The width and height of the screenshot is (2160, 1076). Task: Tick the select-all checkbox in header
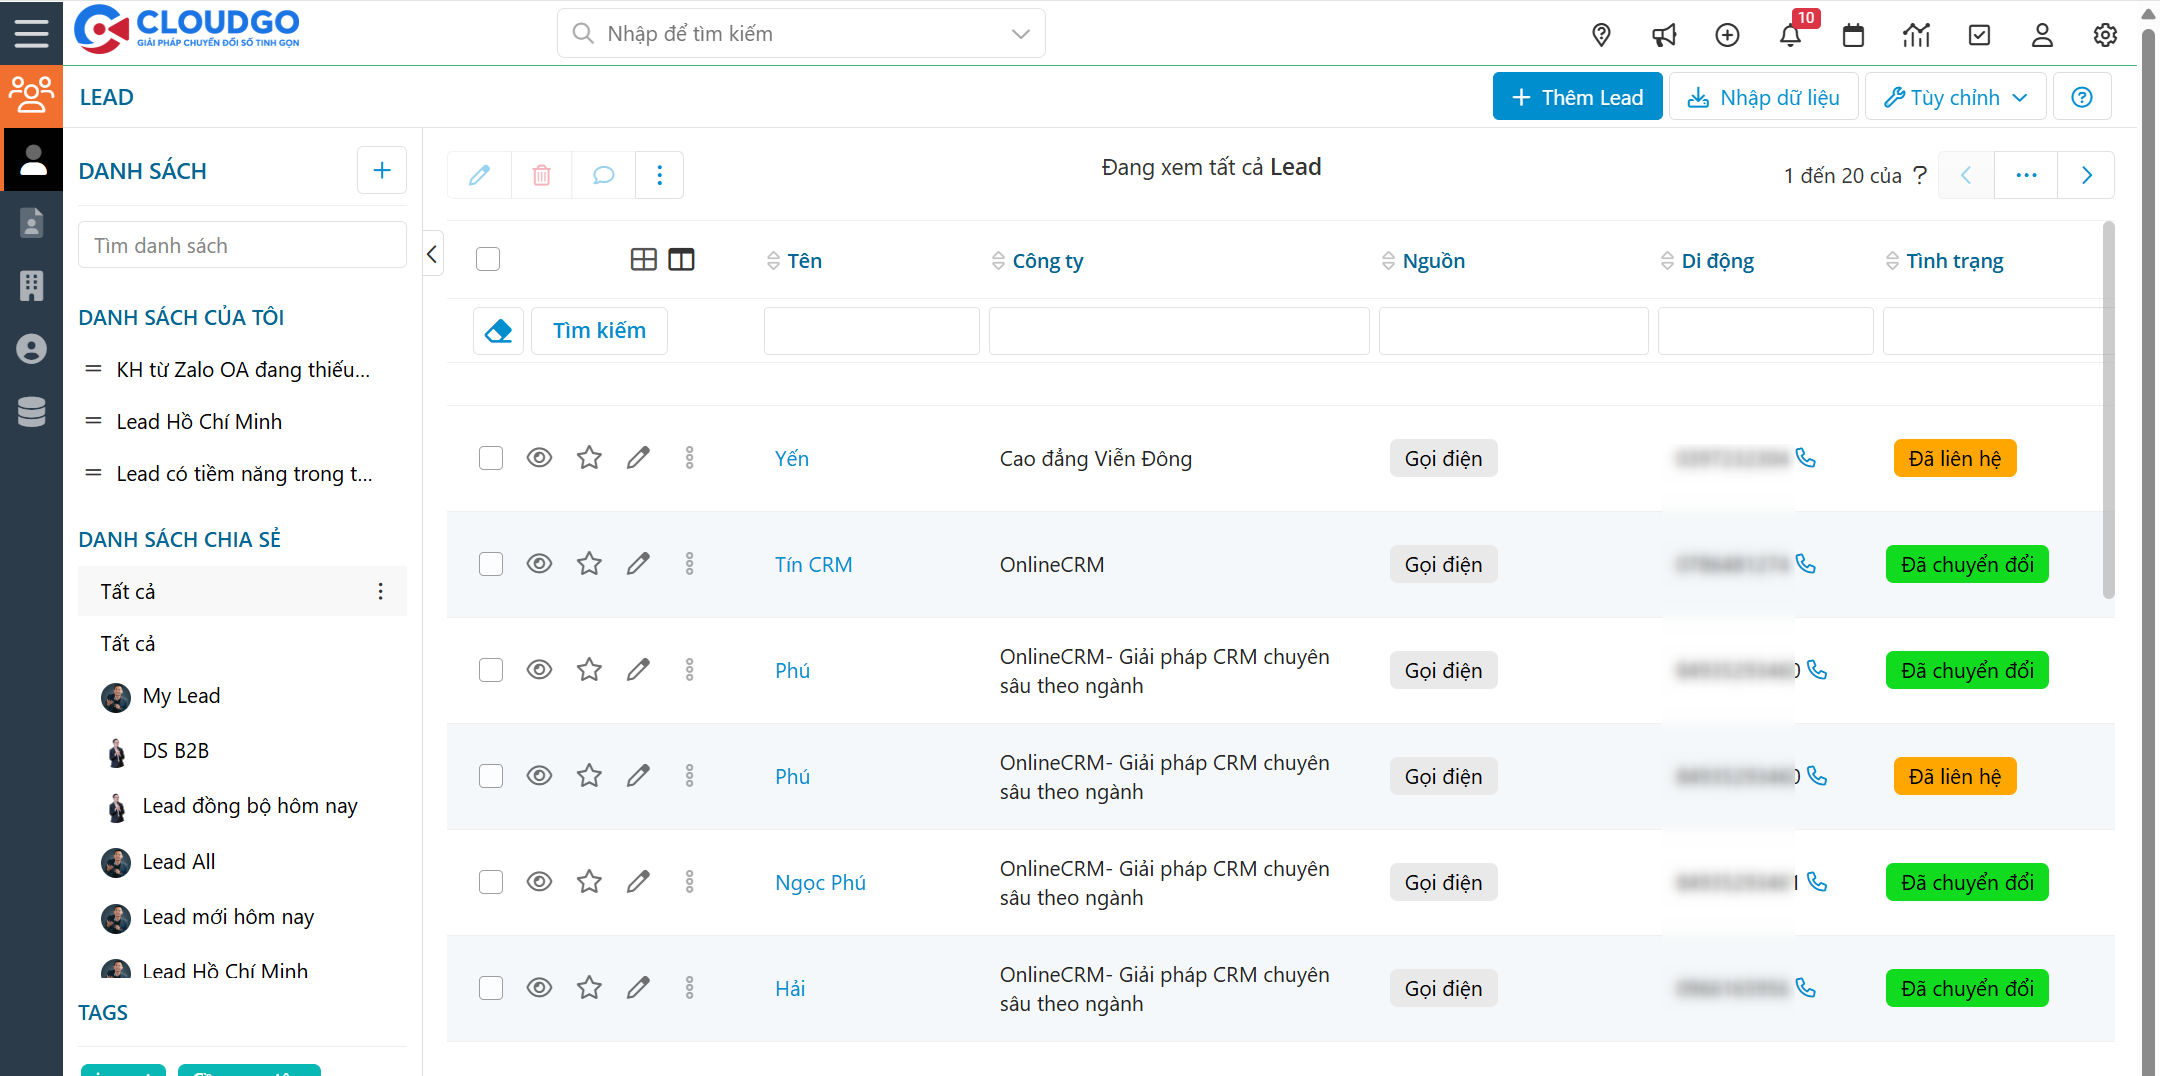pos(488,260)
